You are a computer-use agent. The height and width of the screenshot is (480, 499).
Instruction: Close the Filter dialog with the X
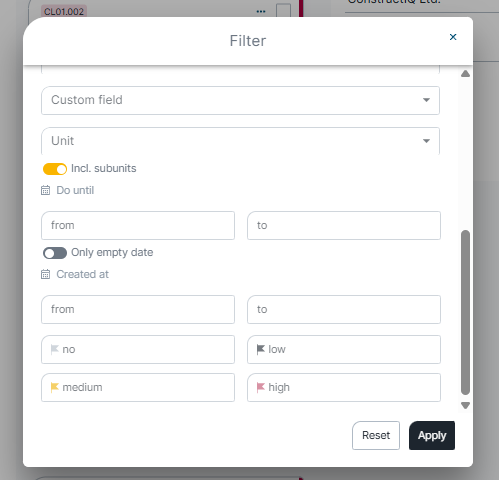[453, 37]
